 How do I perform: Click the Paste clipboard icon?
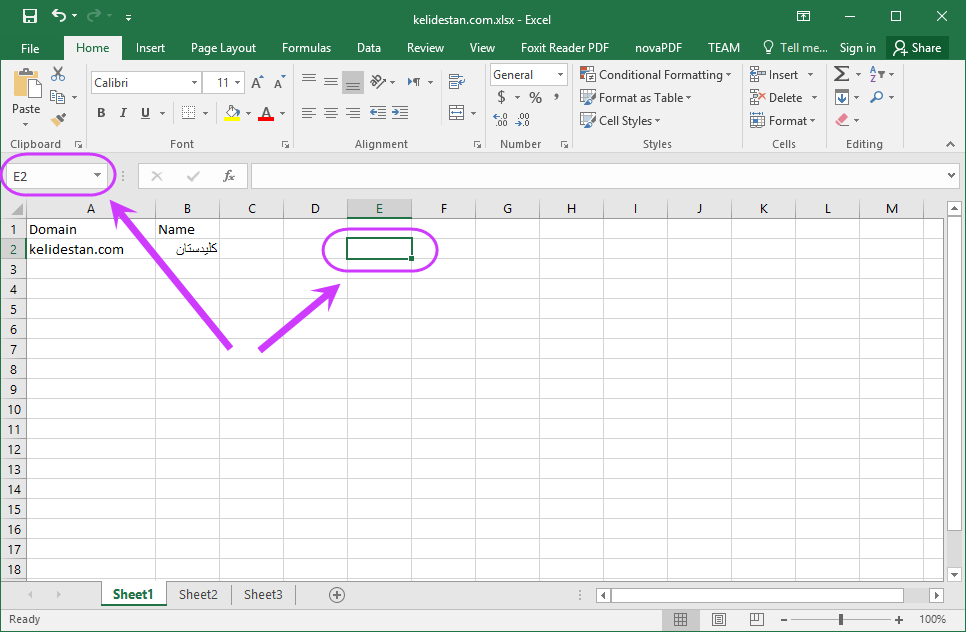pyautogui.click(x=26, y=83)
